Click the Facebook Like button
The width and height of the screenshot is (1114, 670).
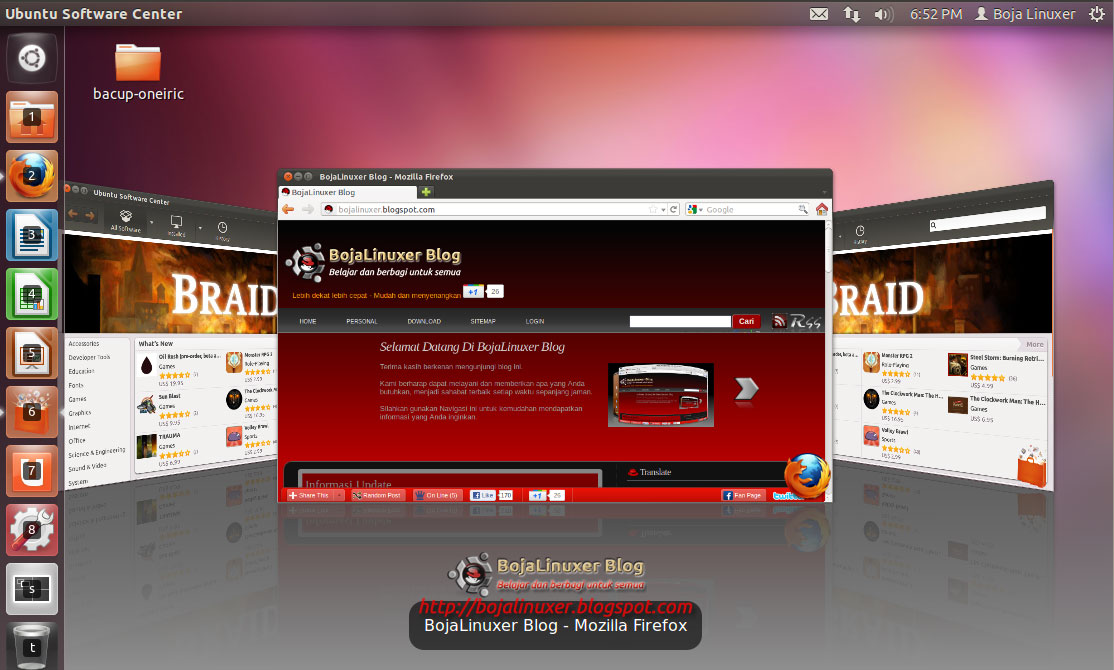pos(482,495)
